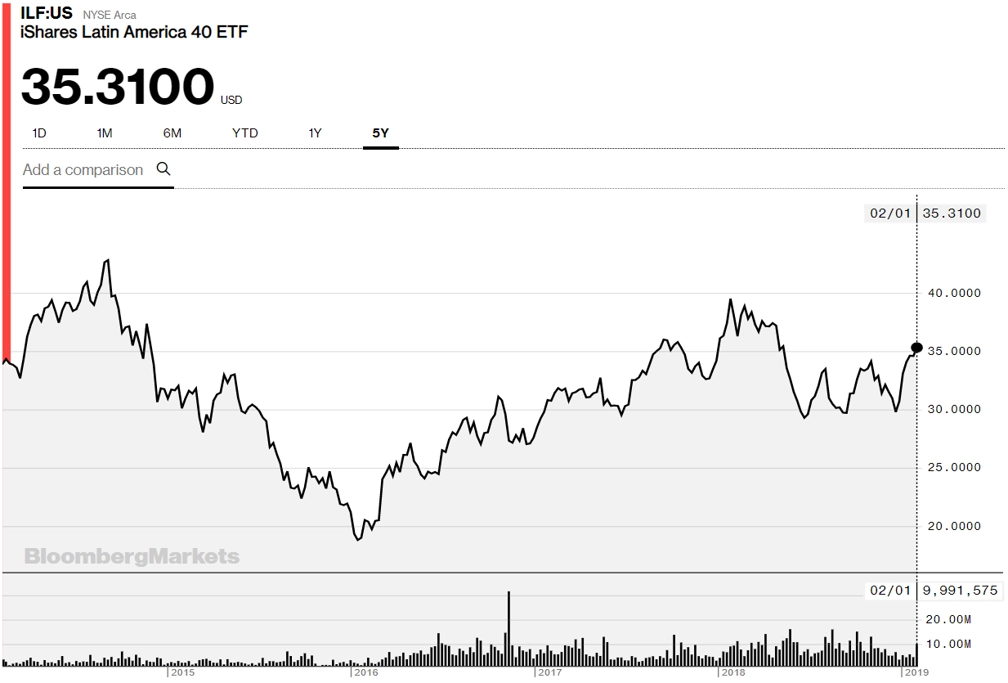Open the YTD chart view
The image size is (1008, 683).
click(245, 133)
